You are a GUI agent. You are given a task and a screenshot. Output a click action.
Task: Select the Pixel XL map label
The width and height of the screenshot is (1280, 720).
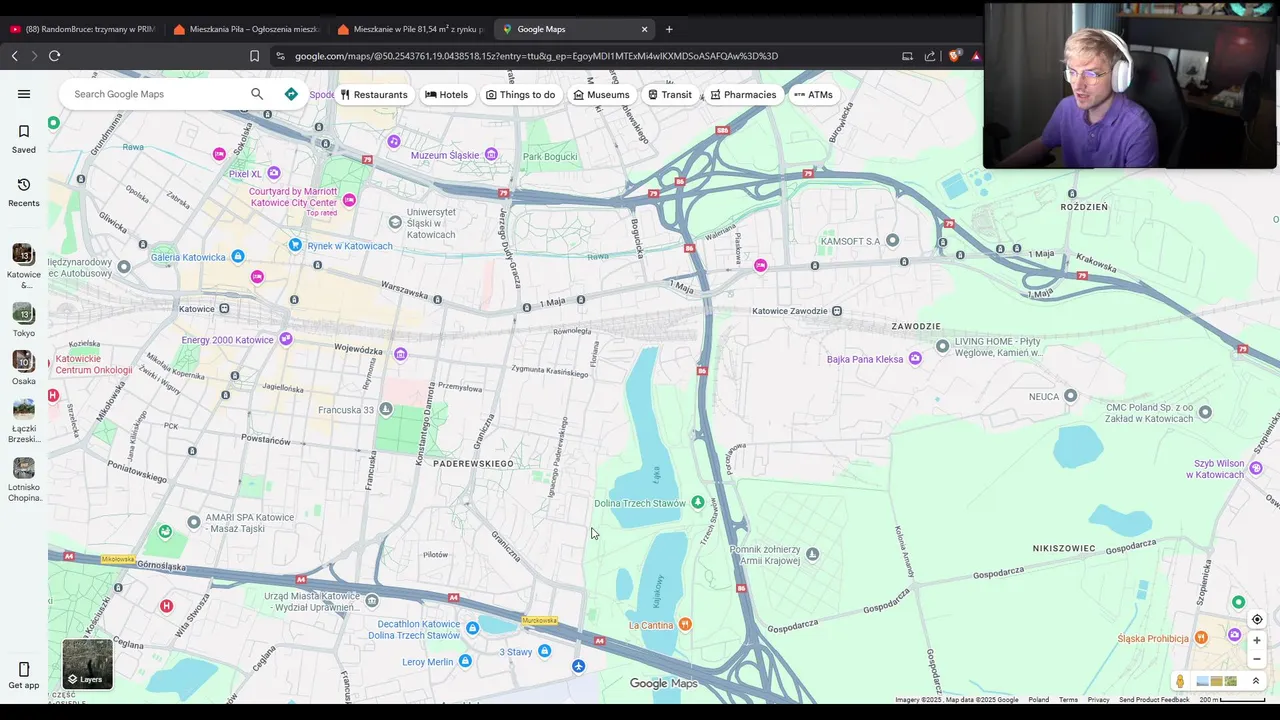(245, 174)
